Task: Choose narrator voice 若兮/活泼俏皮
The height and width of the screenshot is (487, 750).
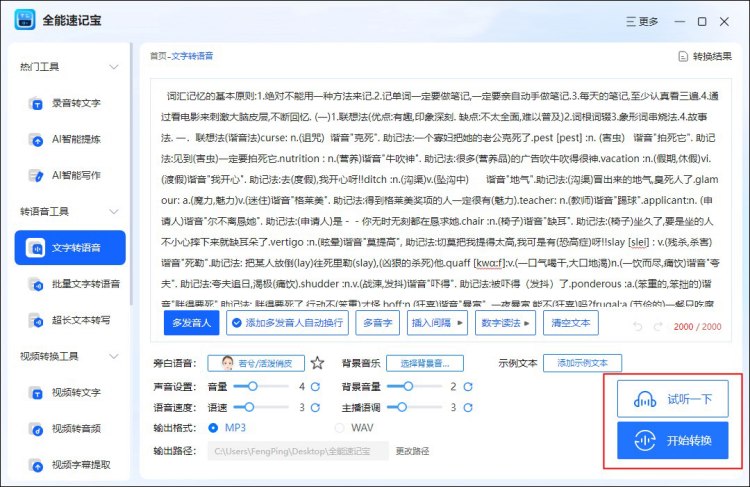Action: [x=256, y=363]
